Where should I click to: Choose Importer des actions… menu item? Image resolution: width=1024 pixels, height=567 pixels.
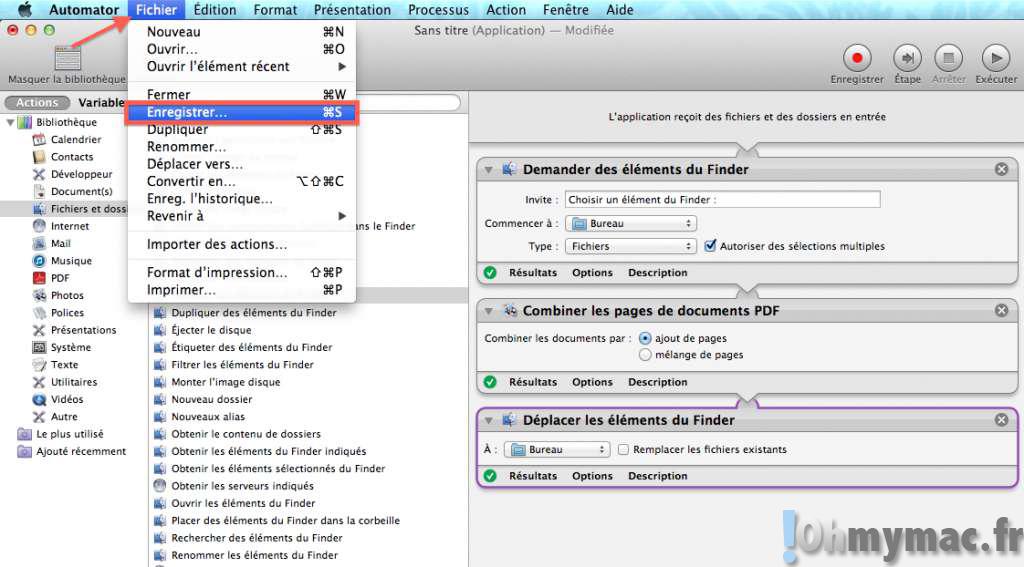tap(242, 244)
